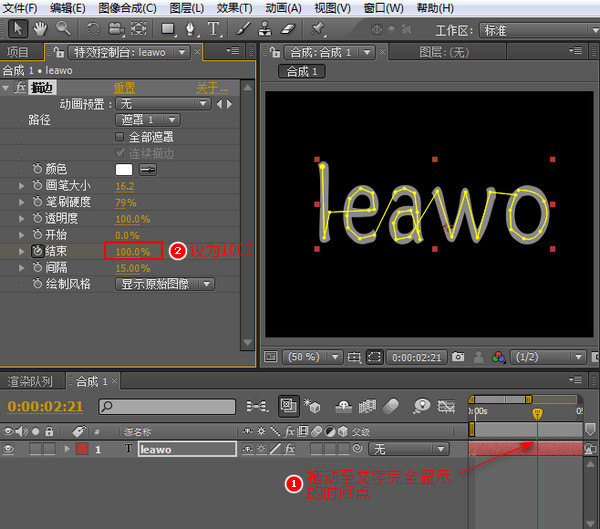Click the 结束 value 100.0%
This screenshot has width=600, height=529.
pyautogui.click(x=133, y=252)
